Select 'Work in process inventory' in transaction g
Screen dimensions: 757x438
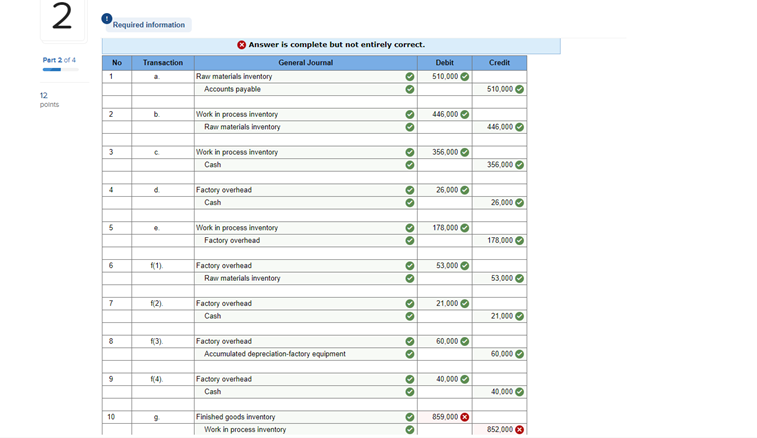pyautogui.click(x=306, y=430)
